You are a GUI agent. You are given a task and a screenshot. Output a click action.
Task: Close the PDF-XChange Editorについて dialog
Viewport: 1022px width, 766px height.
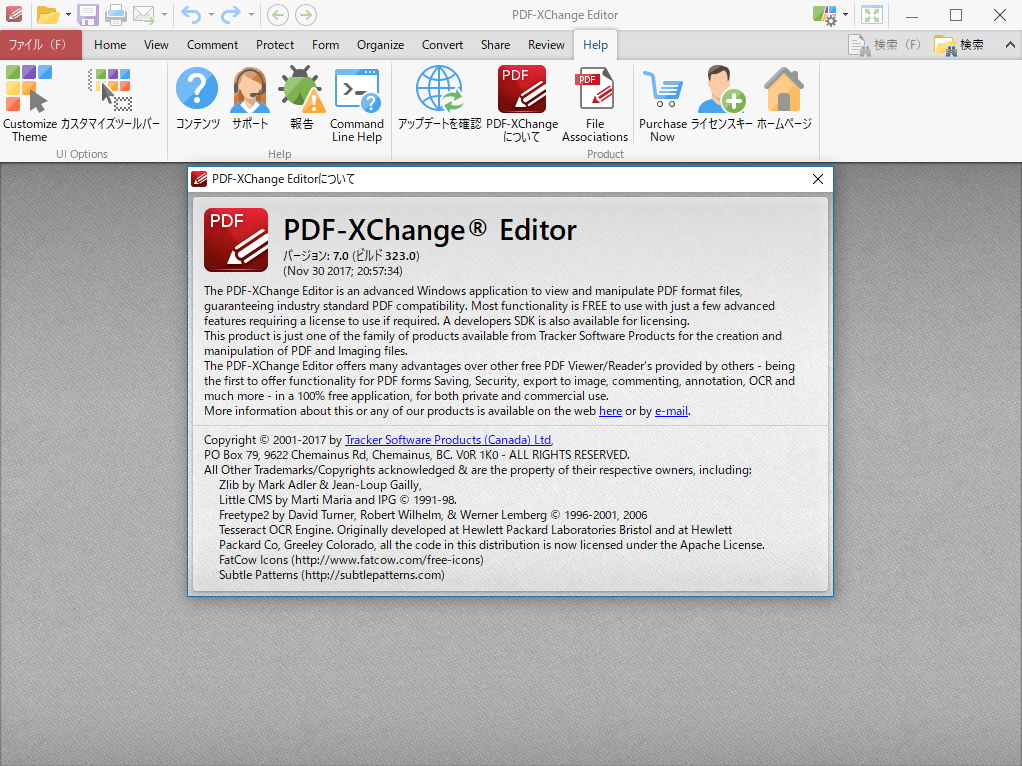click(818, 179)
